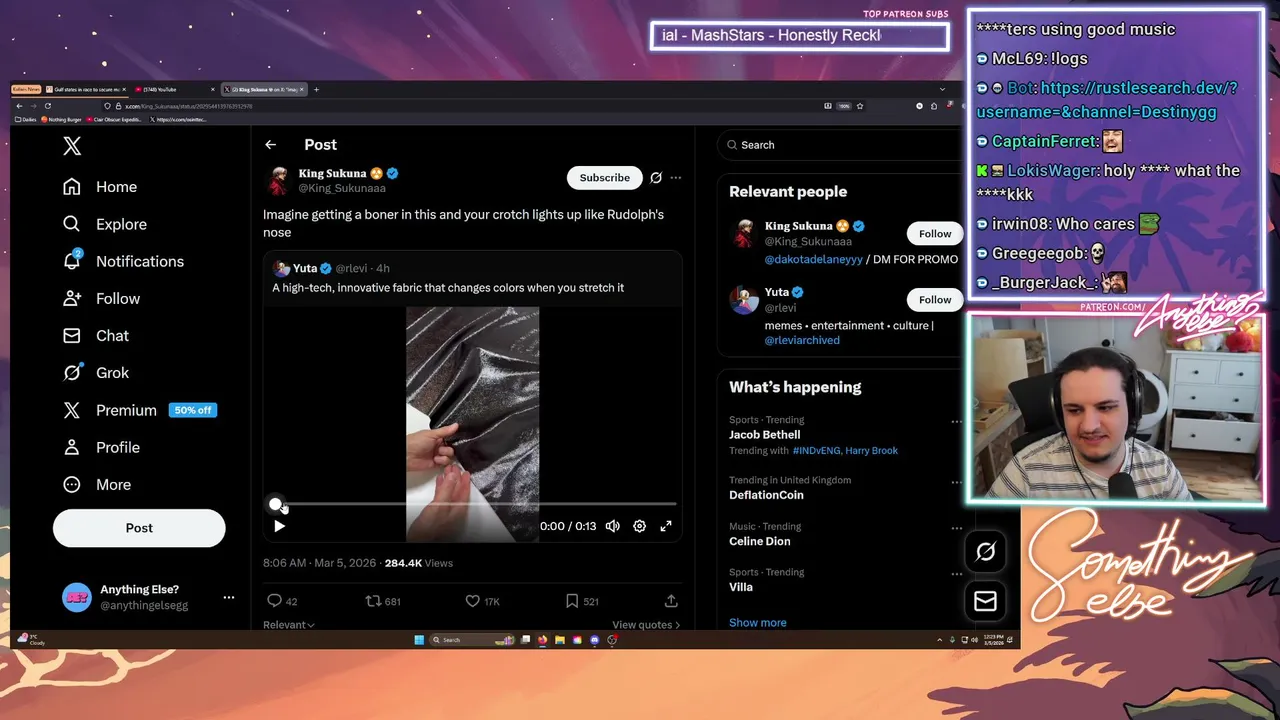Click the Windows taskbar search box
This screenshot has height=720, width=1280.
(471, 640)
